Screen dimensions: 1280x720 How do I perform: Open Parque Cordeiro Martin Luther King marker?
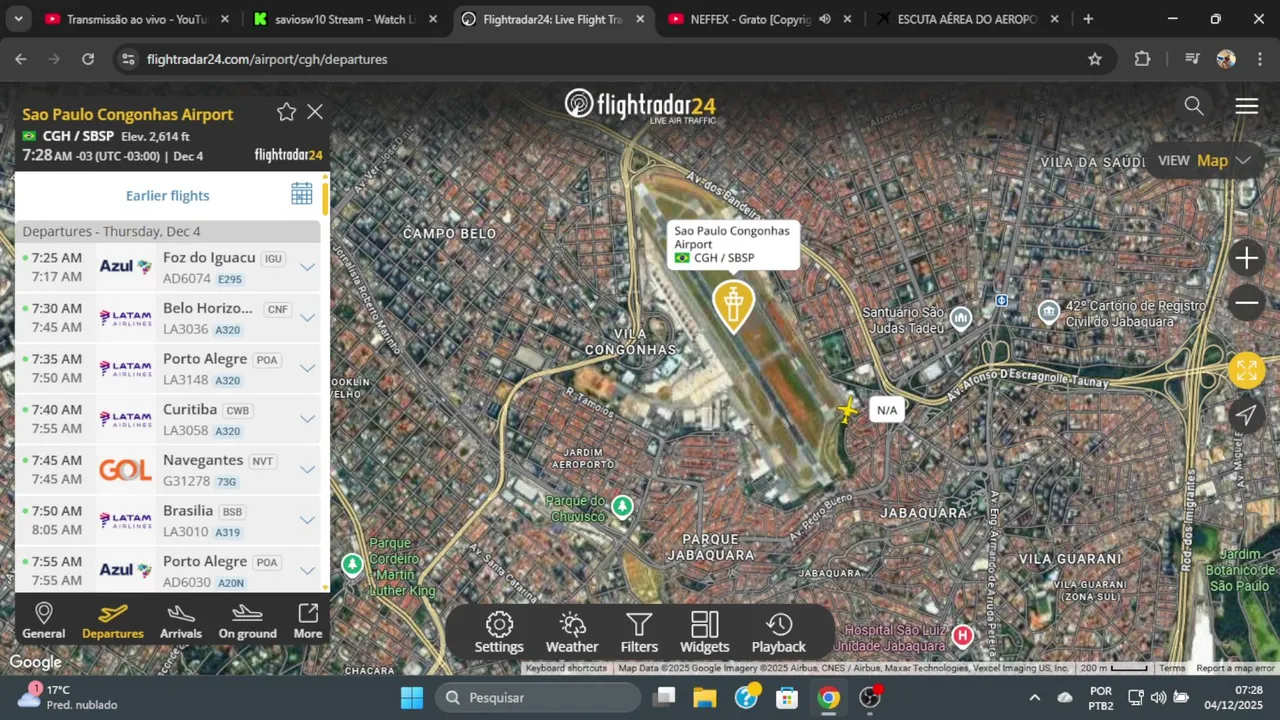(x=352, y=565)
